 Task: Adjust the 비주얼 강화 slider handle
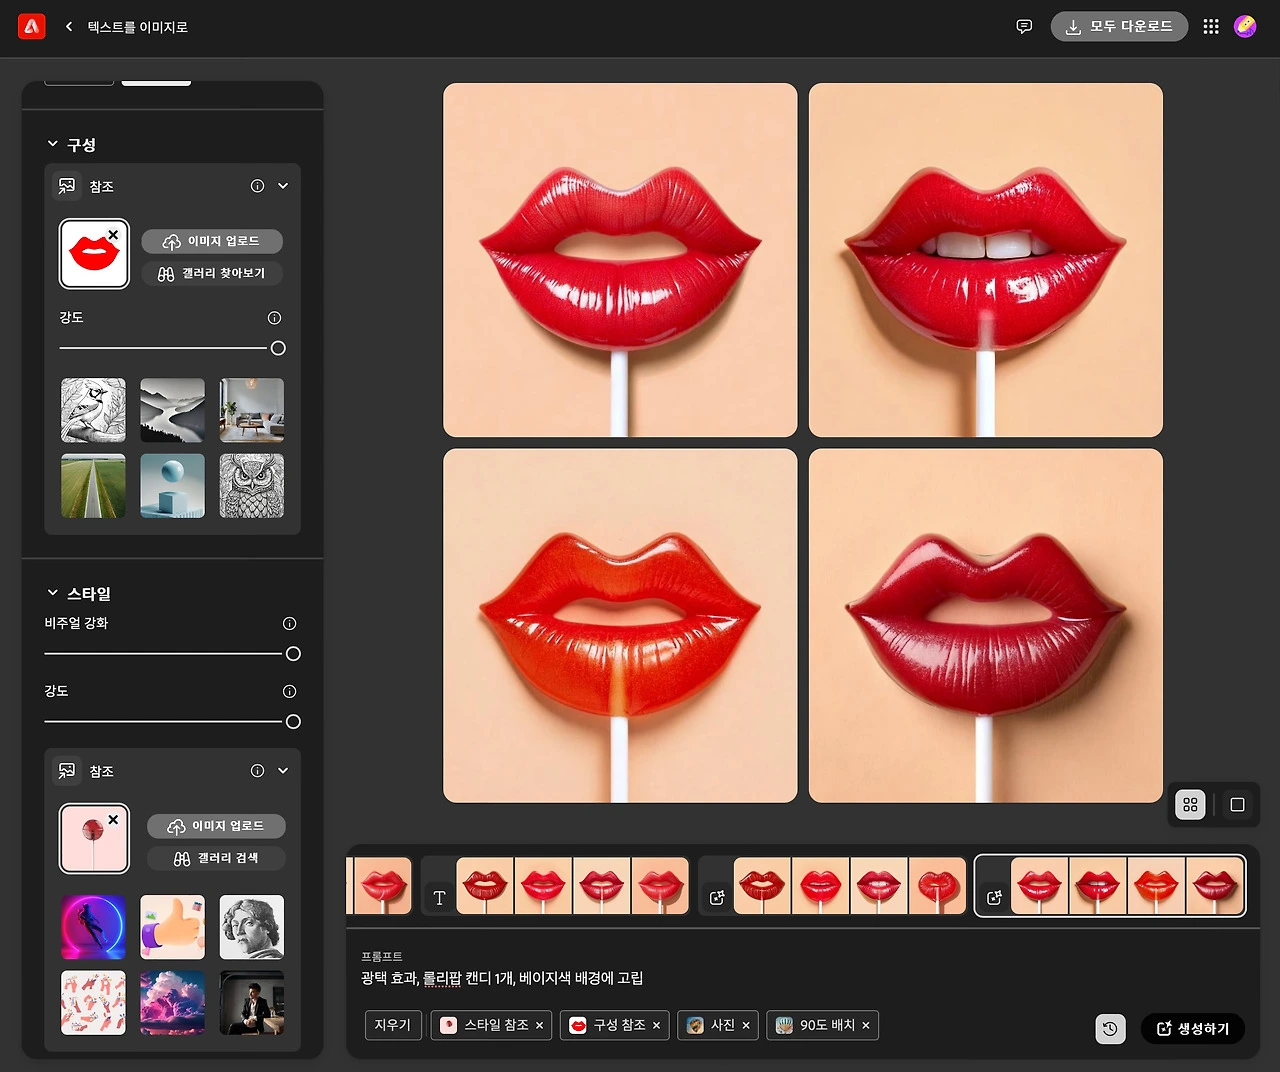coord(293,654)
